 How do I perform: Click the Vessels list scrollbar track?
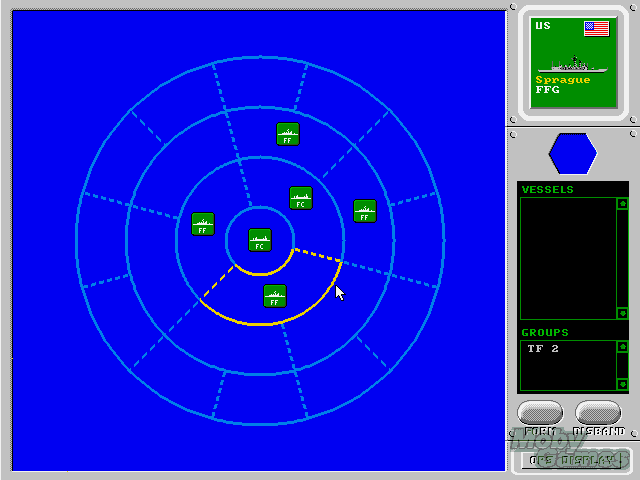pyautogui.click(x=622, y=258)
